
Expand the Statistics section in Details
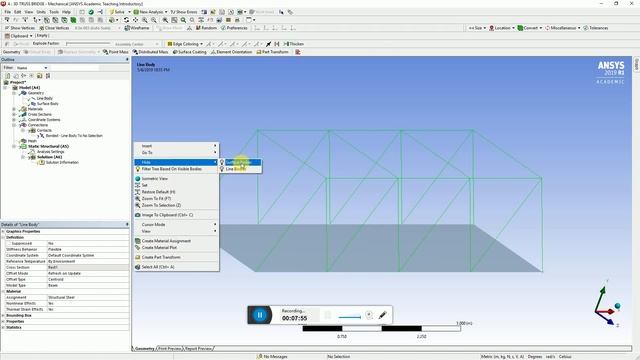3,327
